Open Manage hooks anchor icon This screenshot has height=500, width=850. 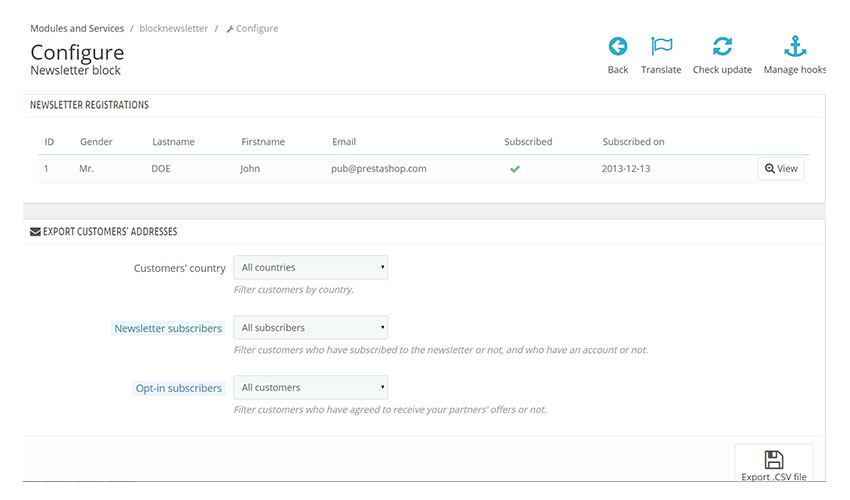795,47
